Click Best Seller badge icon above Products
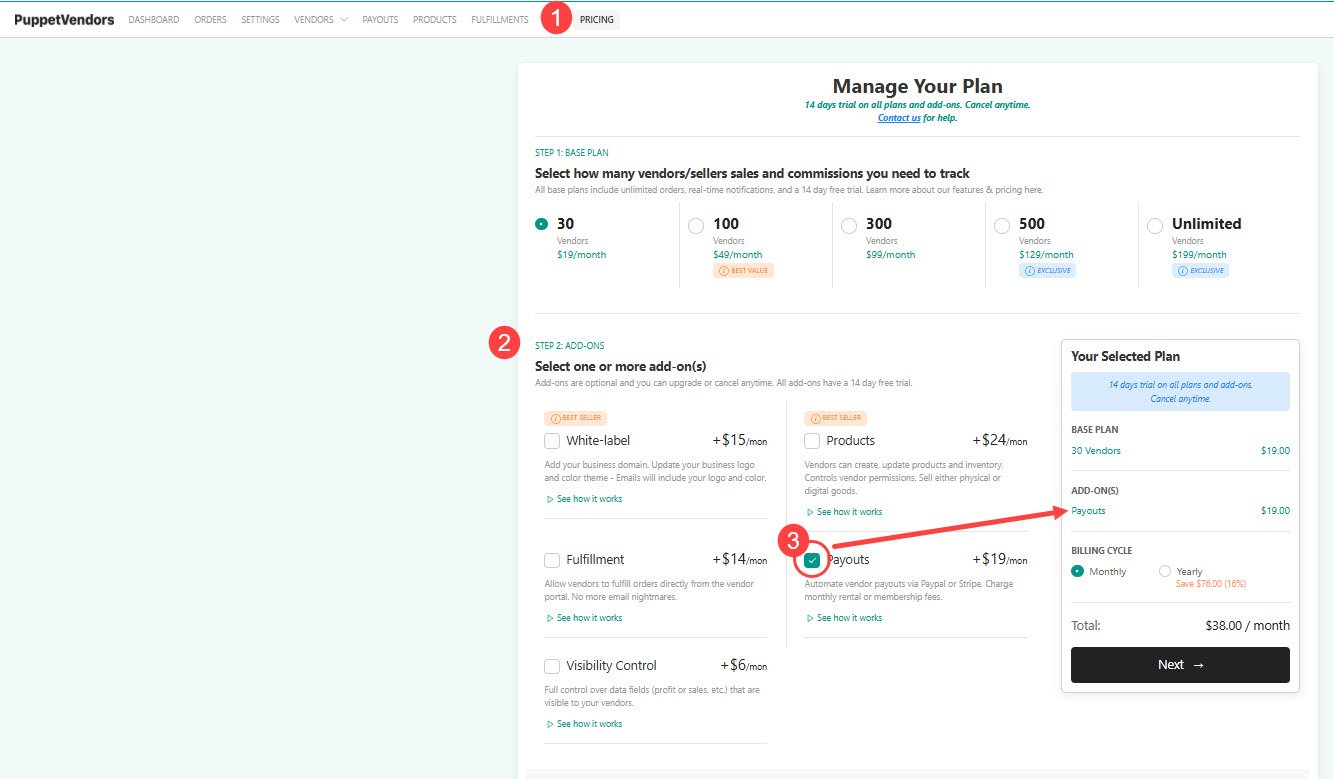1334x779 pixels. [814, 418]
